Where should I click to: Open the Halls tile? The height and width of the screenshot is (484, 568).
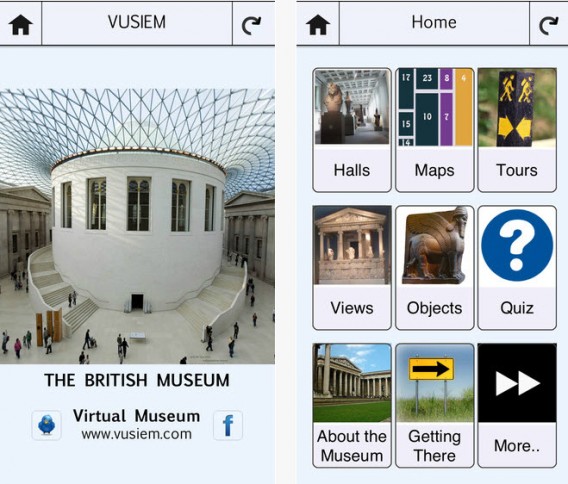[x=352, y=130]
